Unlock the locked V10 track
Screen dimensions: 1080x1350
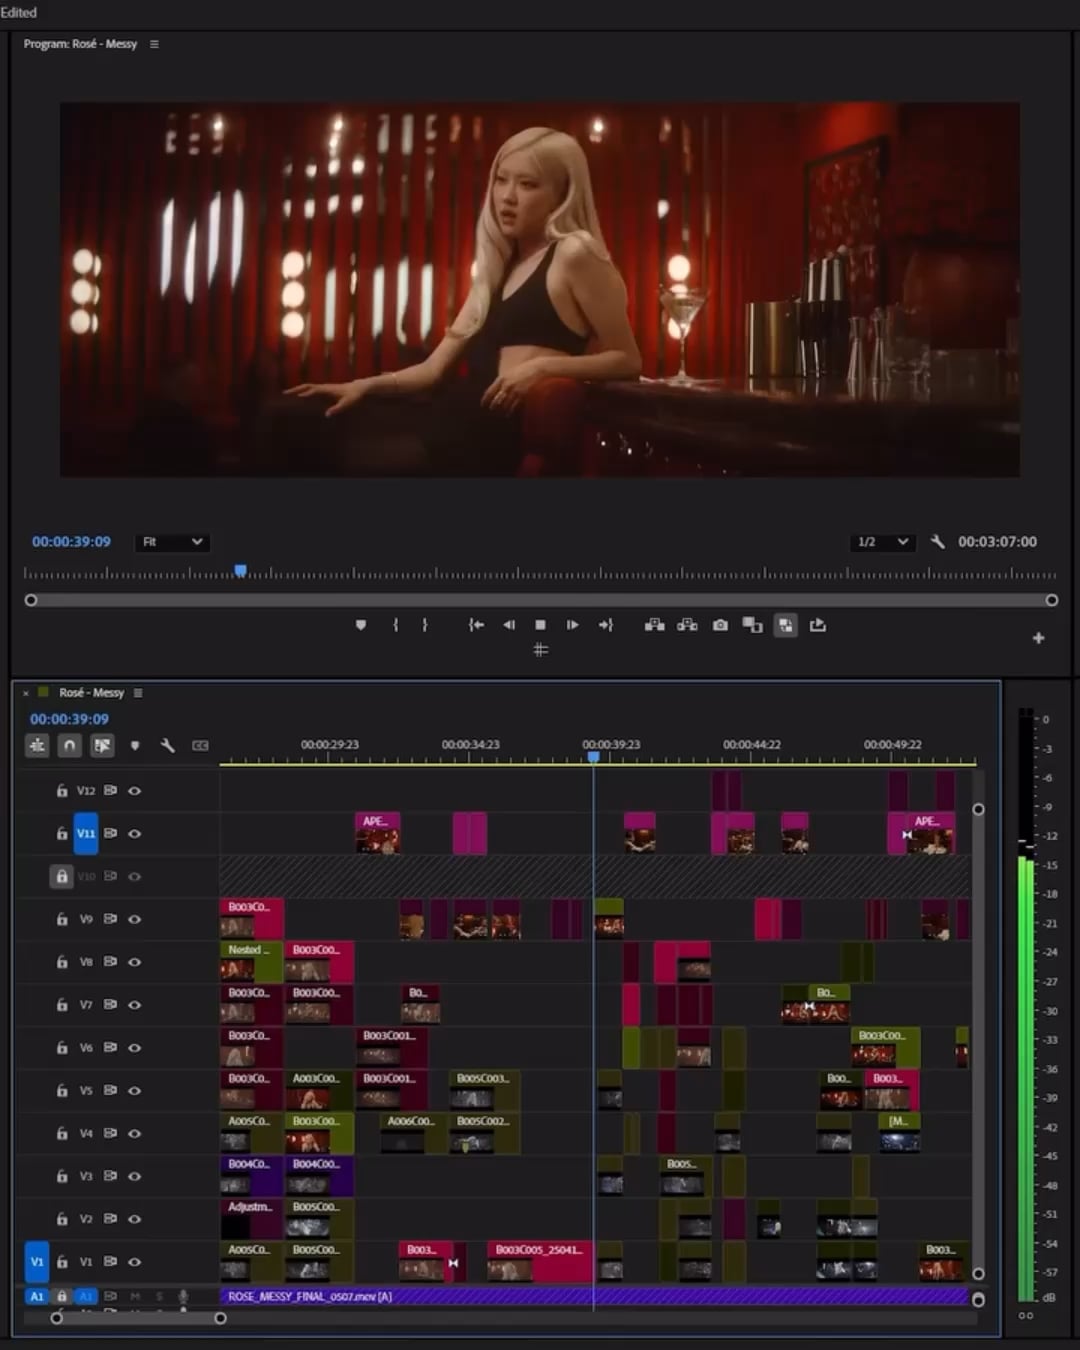pos(62,876)
